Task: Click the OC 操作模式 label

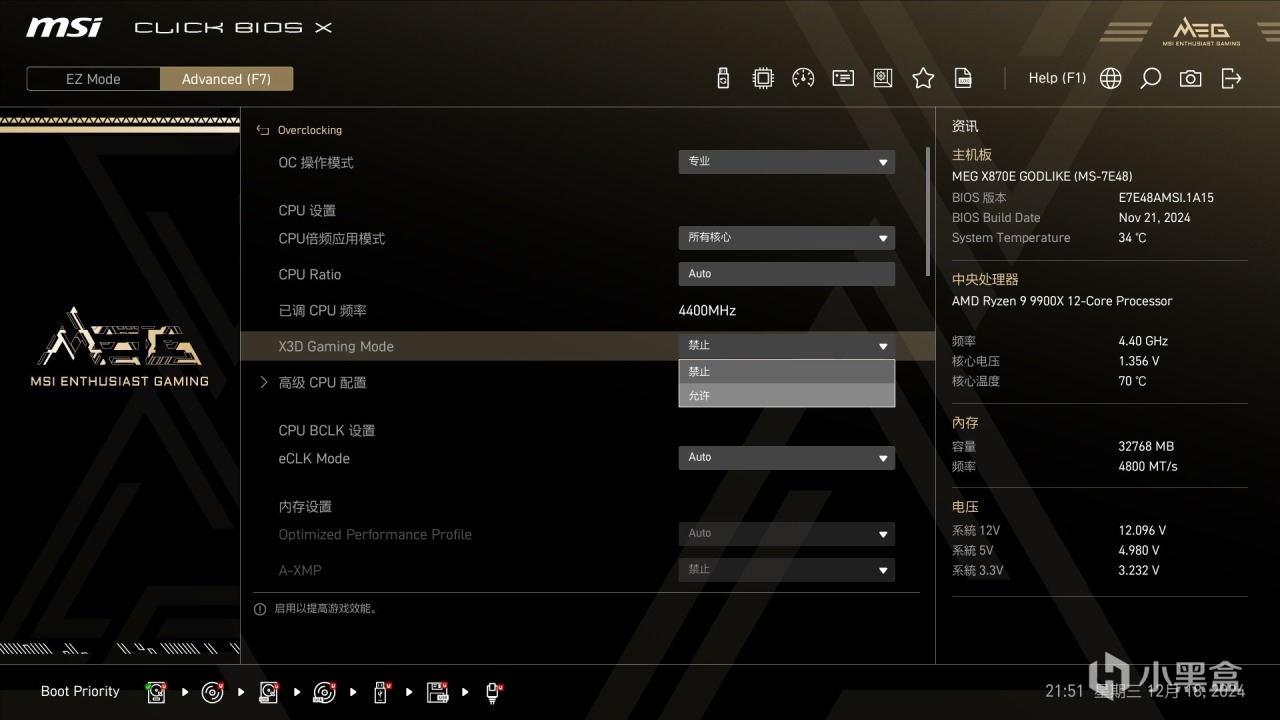Action: point(316,162)
